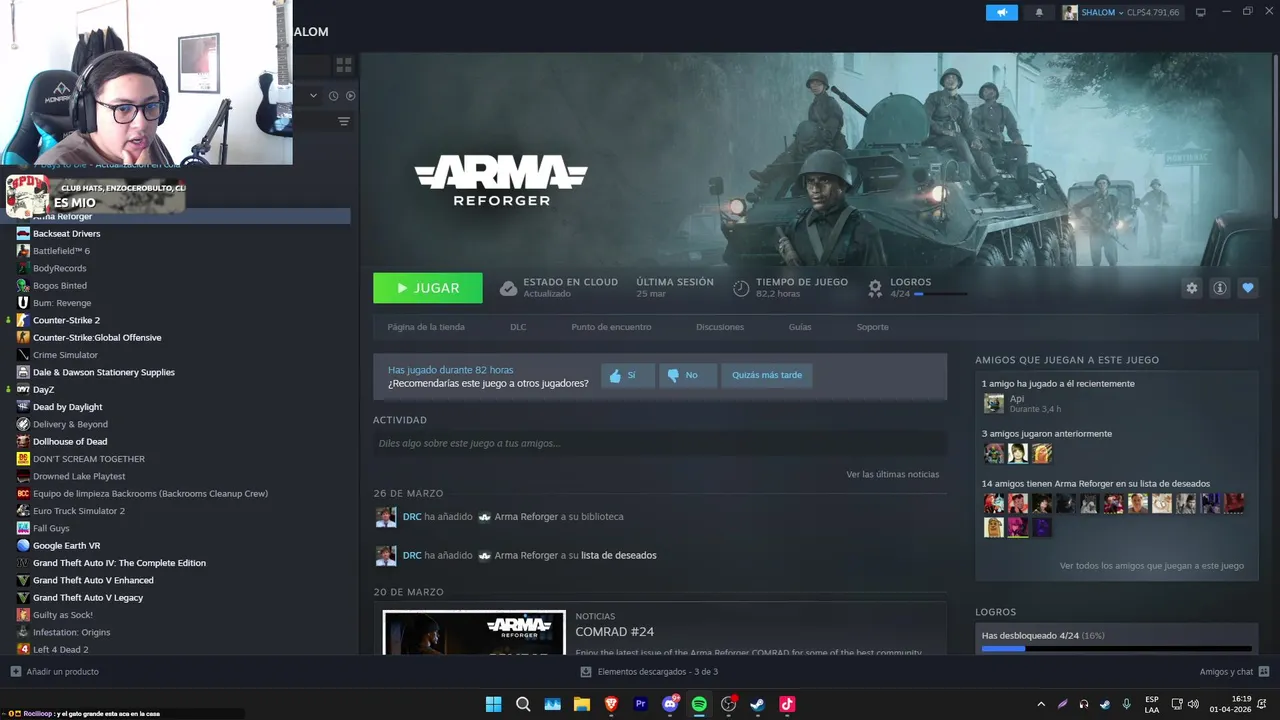Image resolution: width=1280 pixels, height=720 pixels.
Task: Open the LOGROS achievements gear icon
Action: (x=875, y=288)
